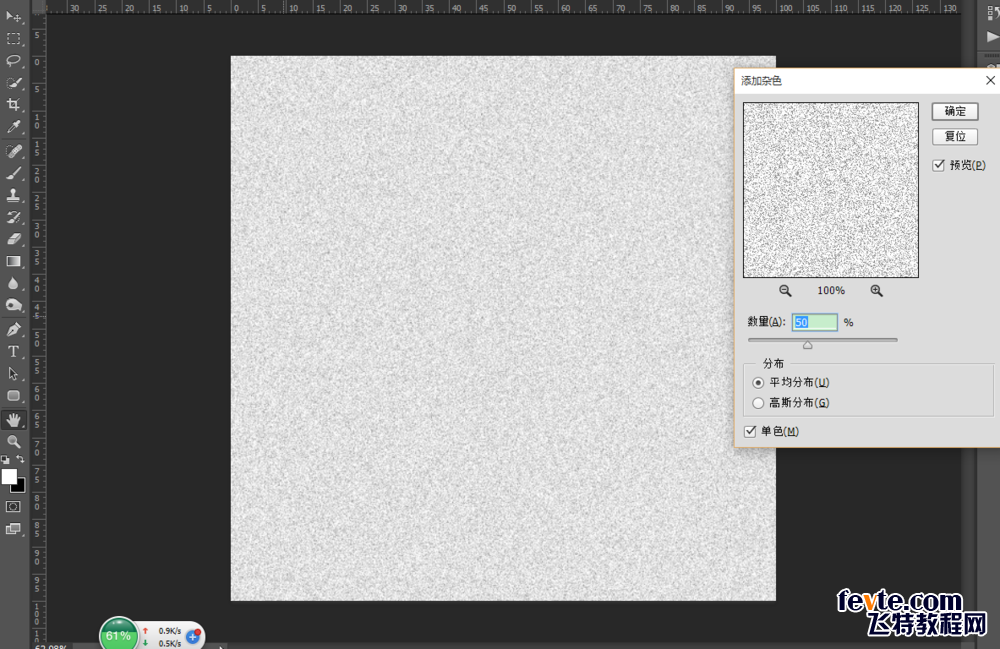Viewport: 1000px width, 649px height.
Task: Select the Spot Healing Brush tool
Action: tap(13, 151)
